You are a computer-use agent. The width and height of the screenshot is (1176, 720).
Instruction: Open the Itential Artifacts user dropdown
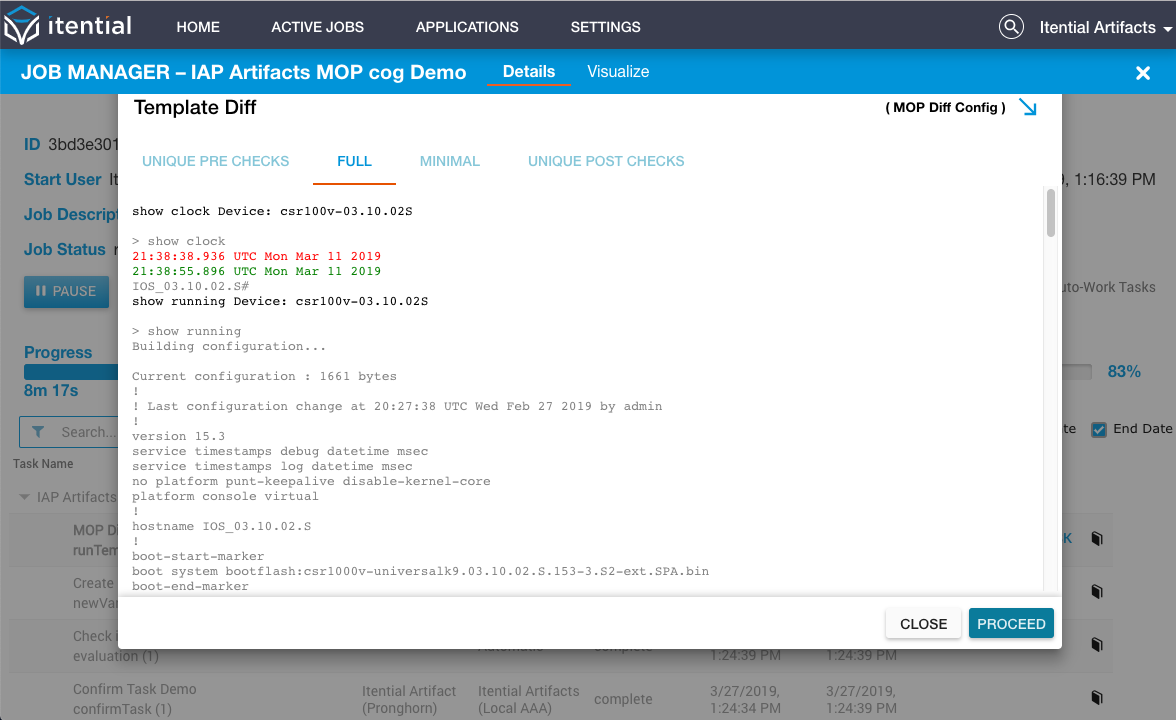point(1106,28)
